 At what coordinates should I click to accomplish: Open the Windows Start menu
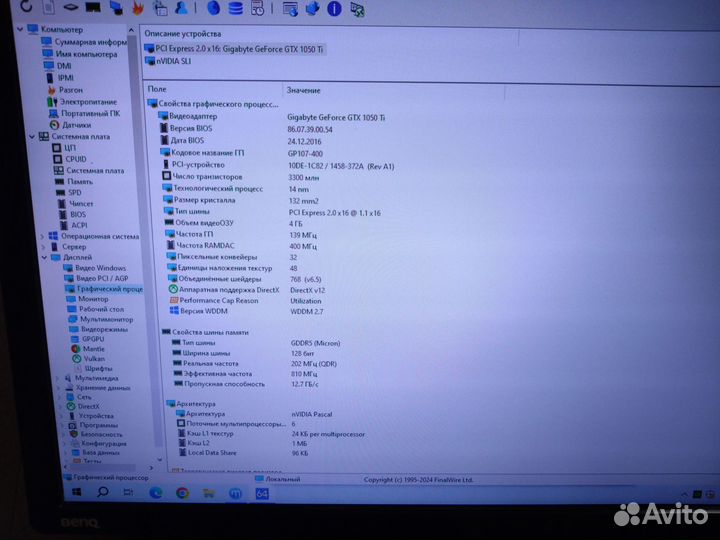point(75,493)
